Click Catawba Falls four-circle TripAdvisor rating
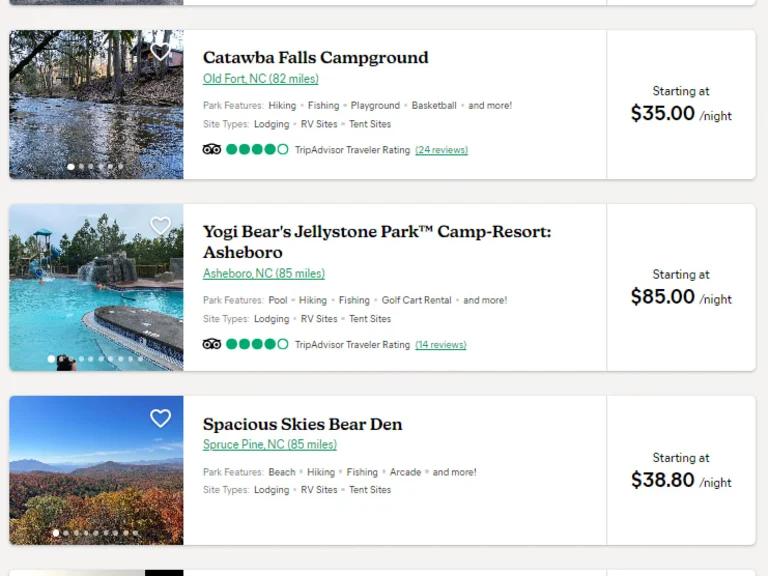The image size is (768, 576). [257, 150]
